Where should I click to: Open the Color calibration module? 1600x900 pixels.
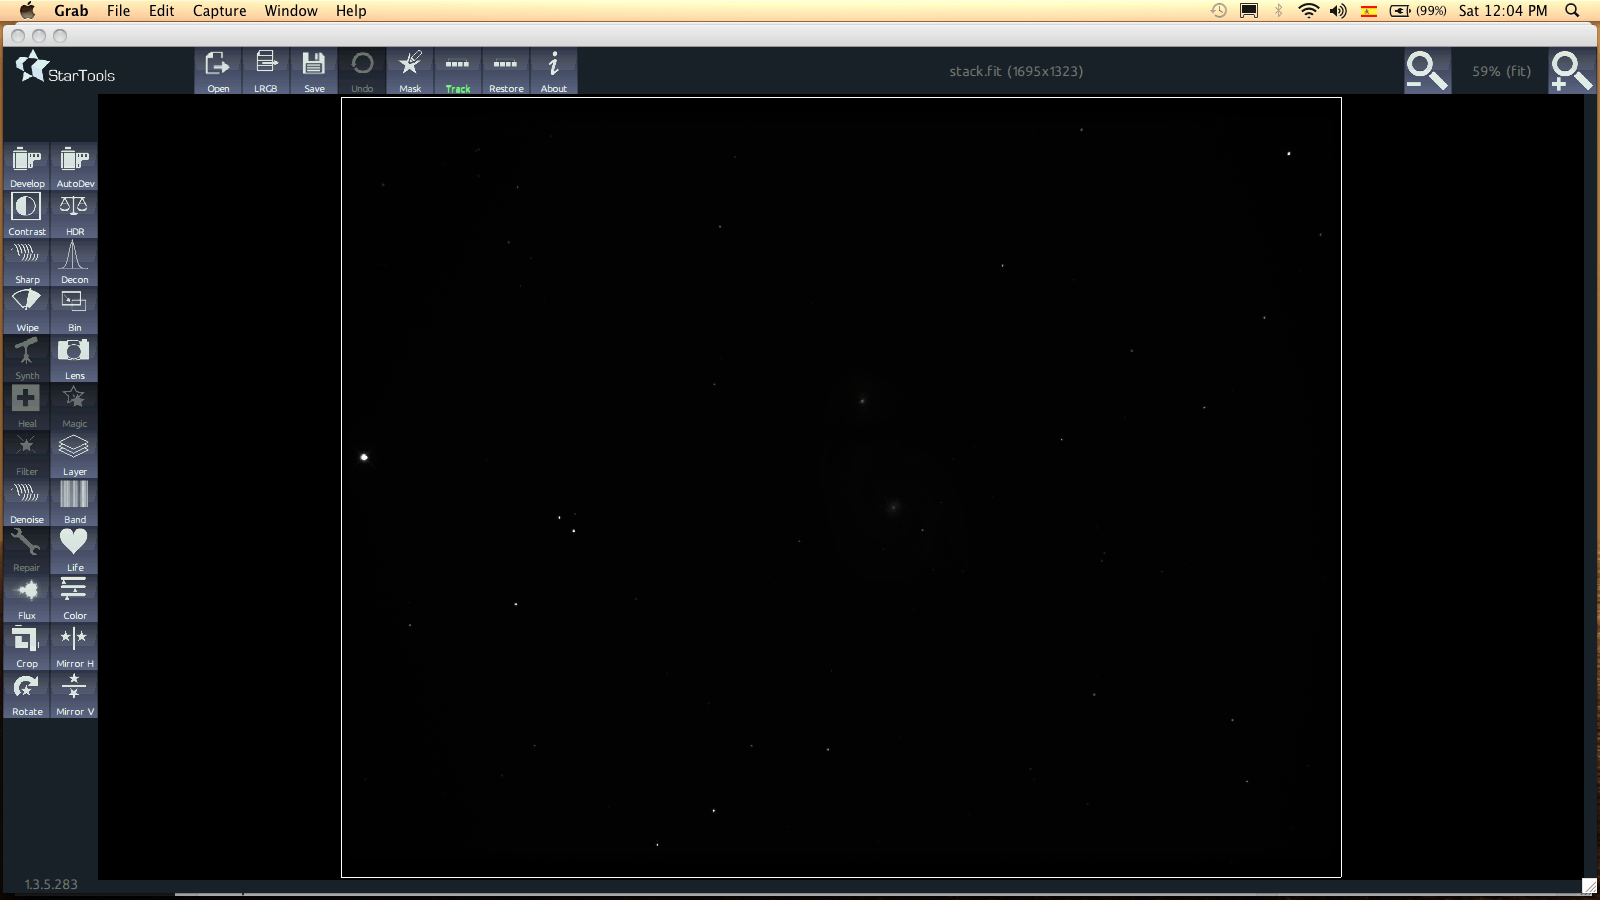coord(75,598)
